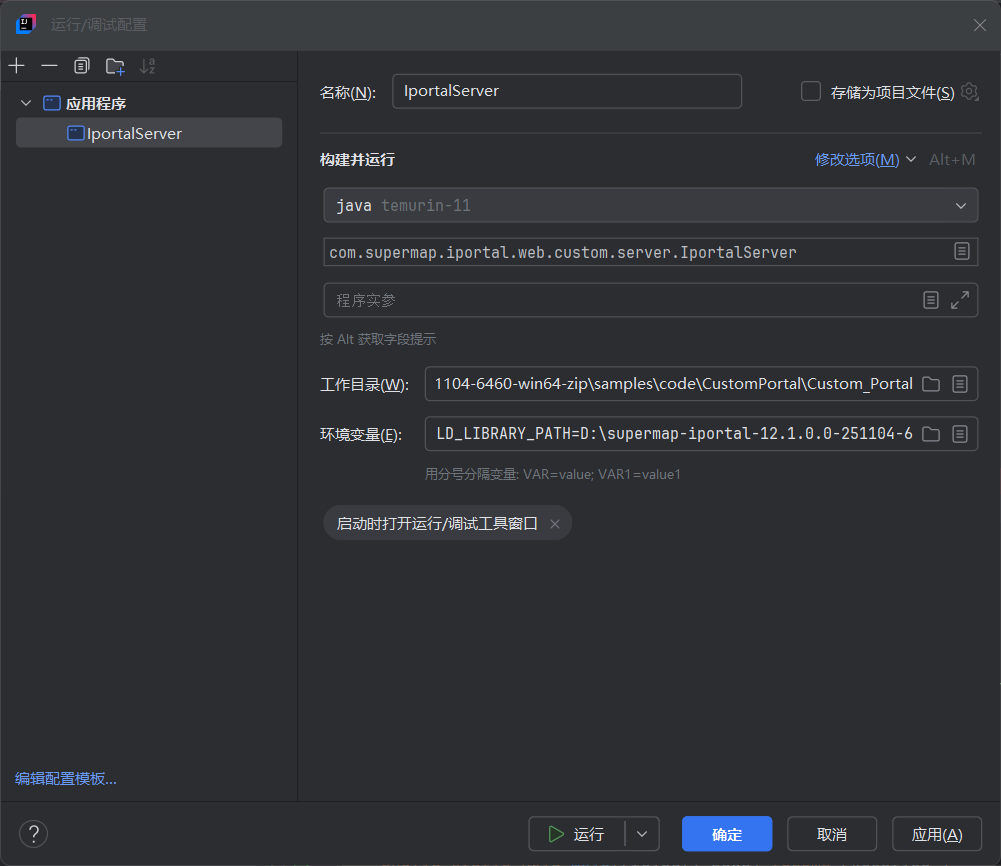The height and width of the screenshot is (866, 1001).
Task: Browse main class list icon
Action: (961, 252)
